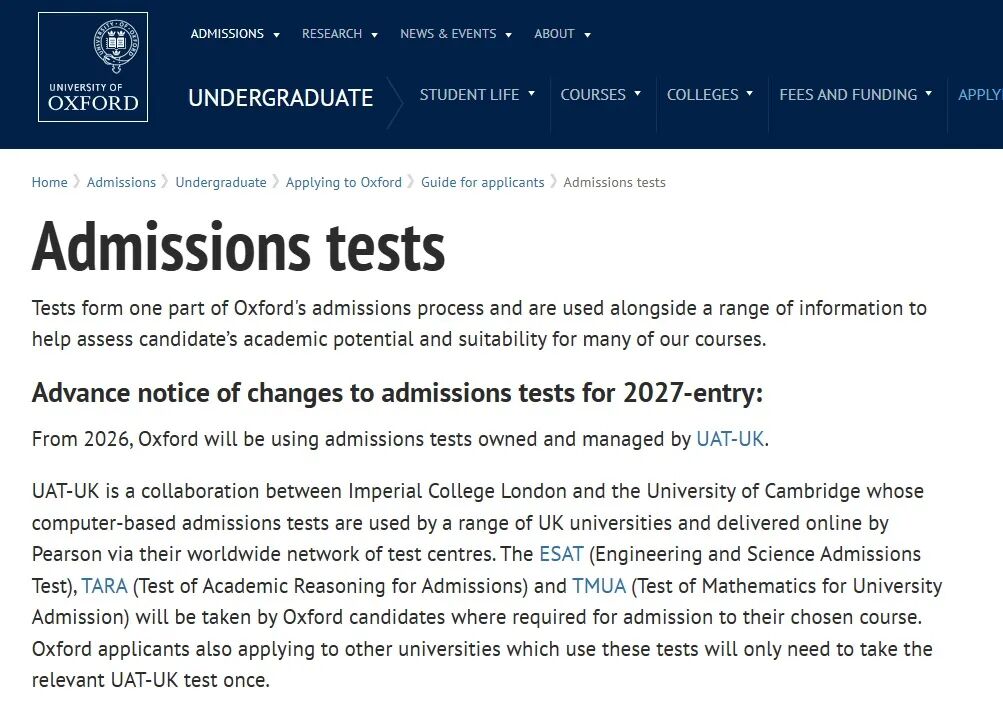
Task: Click the TARA test link
Action: click(x=105, y=586)
